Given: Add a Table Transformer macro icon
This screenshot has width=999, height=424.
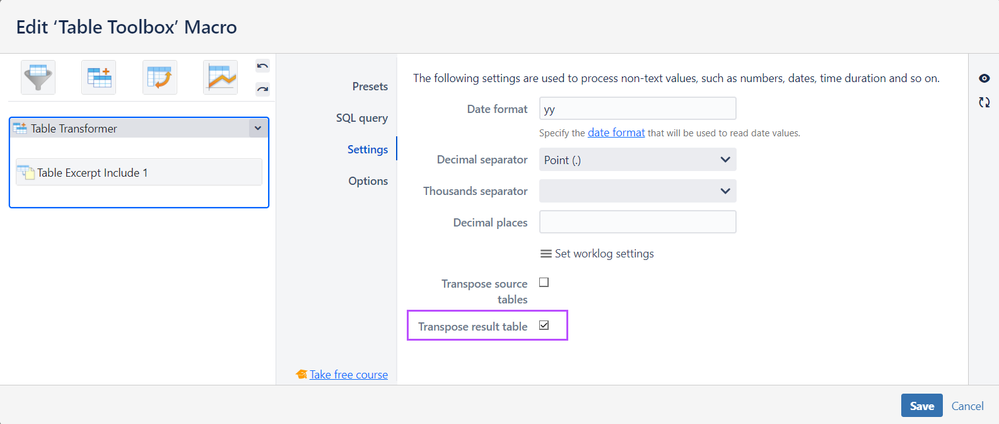Looking at the screenshot, I should point(100,77).
